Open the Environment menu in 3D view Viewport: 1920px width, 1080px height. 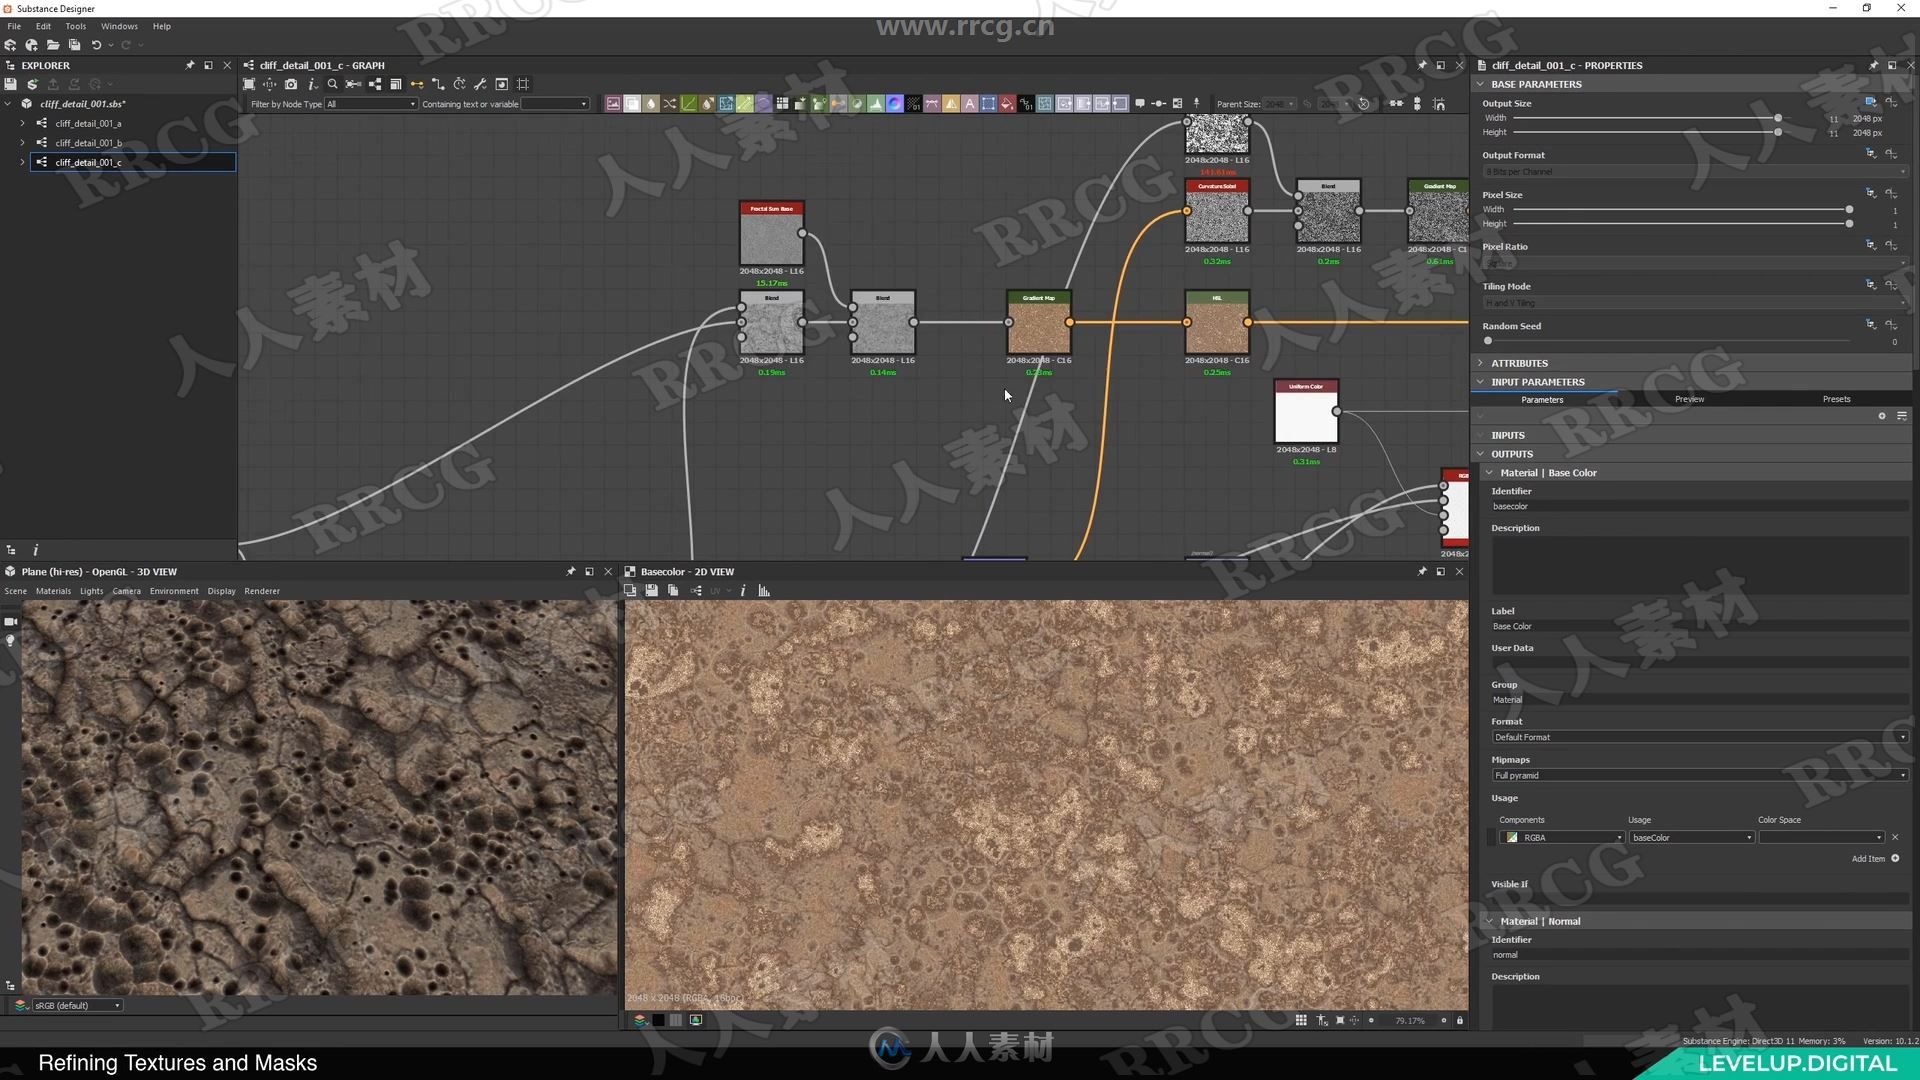coord(174,591)
